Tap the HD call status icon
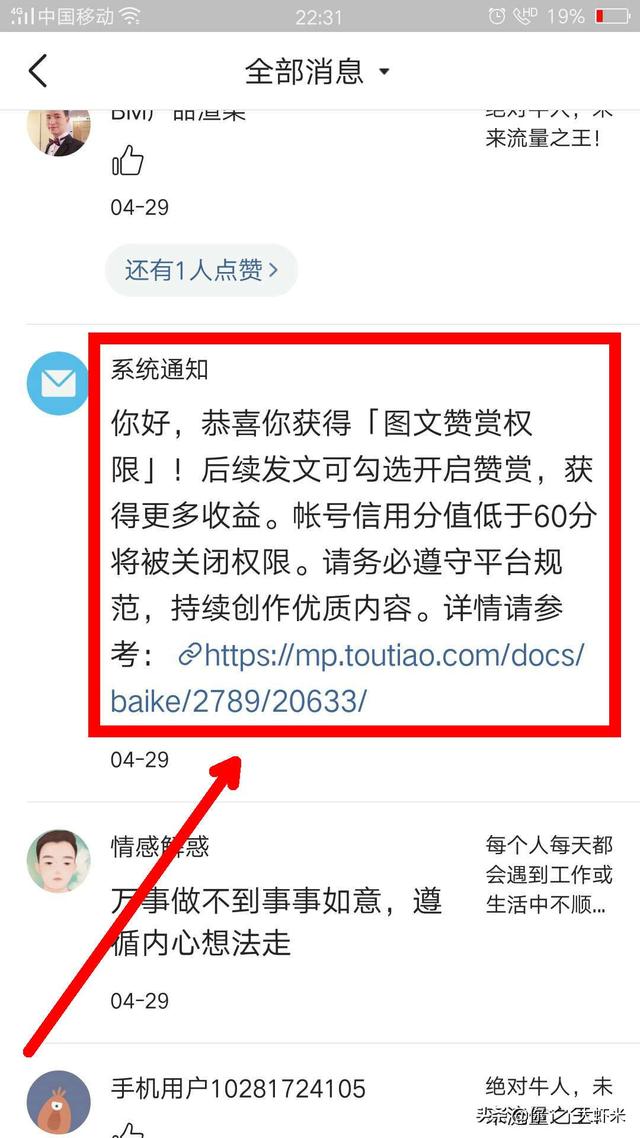This screenshot has height=1138, width=640. pyautogui.click(x=525, y=15)
